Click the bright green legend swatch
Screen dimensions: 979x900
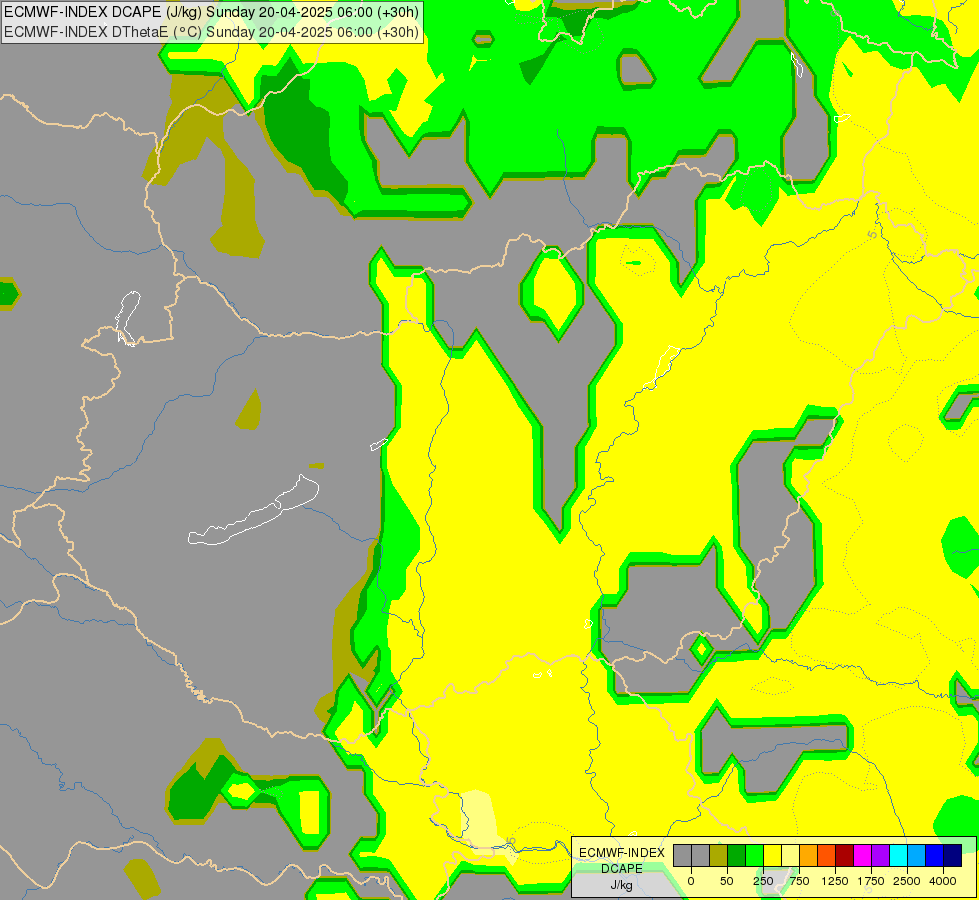[754, 855]
